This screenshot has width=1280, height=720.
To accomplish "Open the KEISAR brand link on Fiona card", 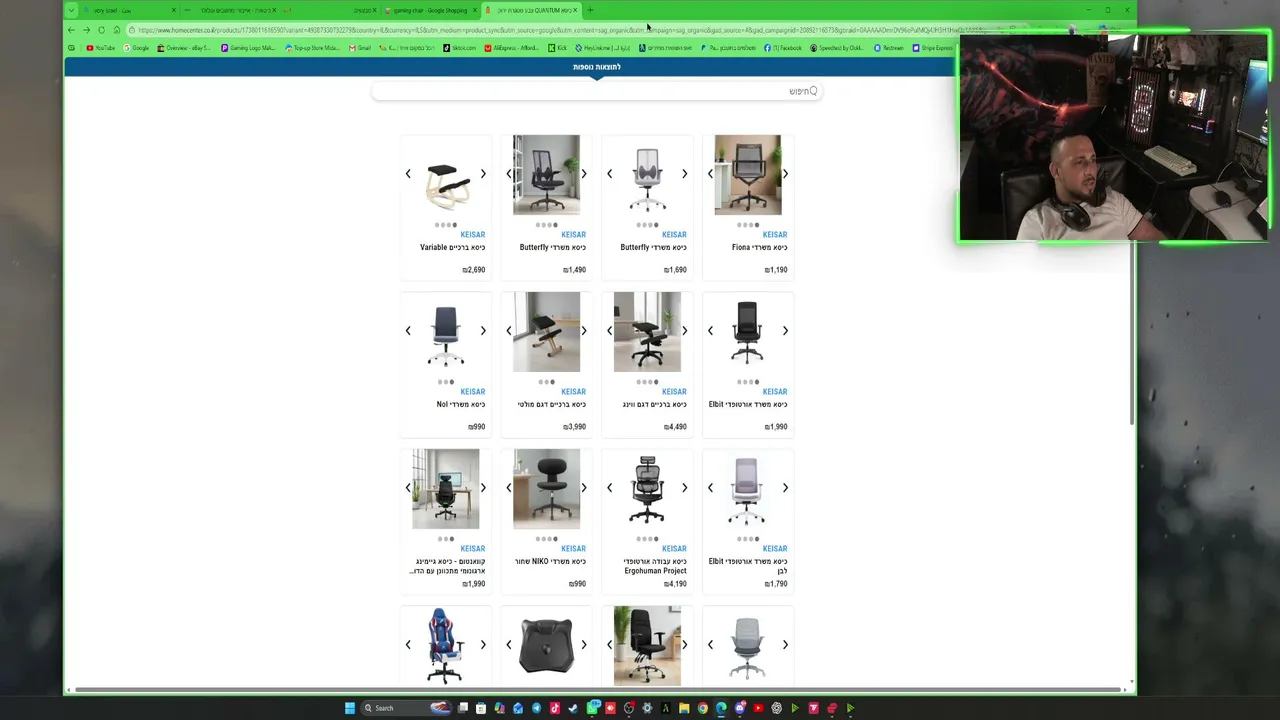I will (775, 235).
